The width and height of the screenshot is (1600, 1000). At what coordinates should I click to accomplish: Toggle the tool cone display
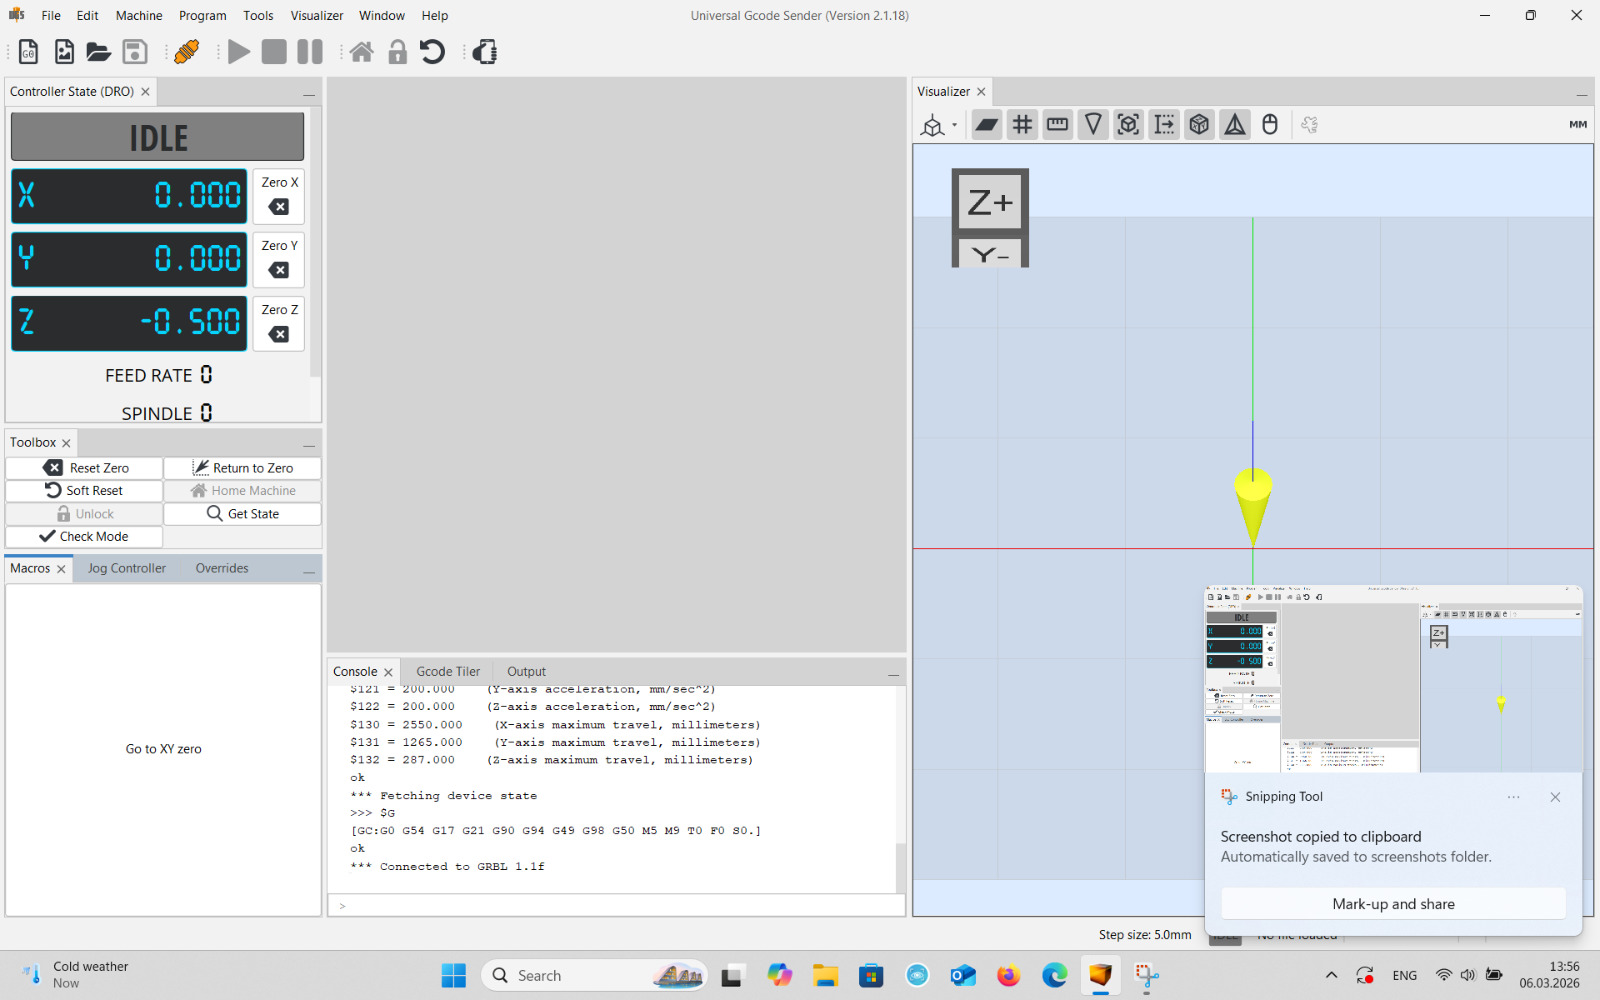[x=1093, y=125]
